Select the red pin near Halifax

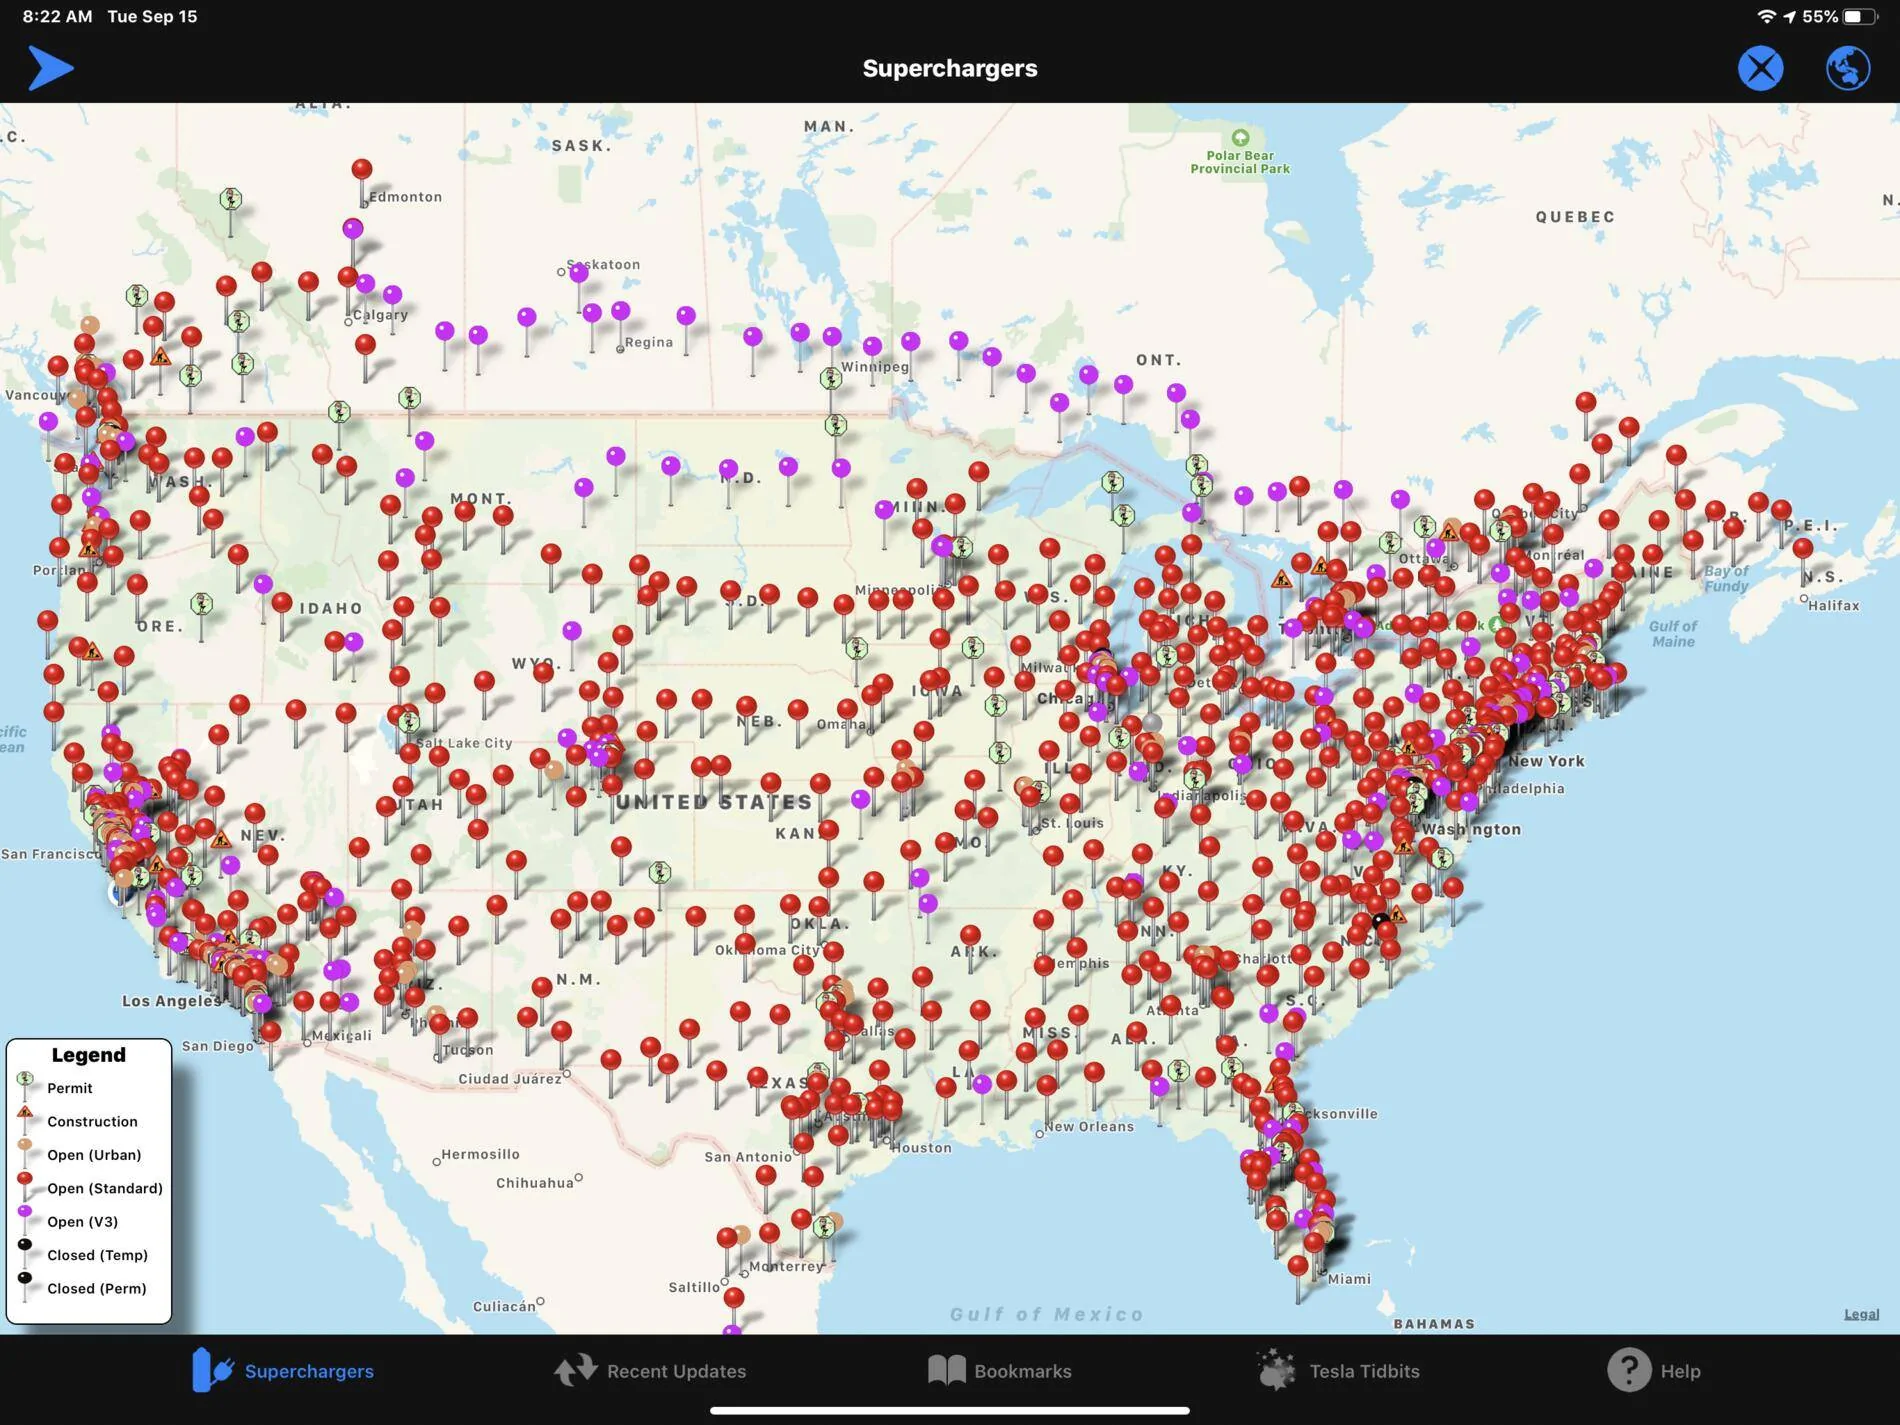click(1803, 548)
